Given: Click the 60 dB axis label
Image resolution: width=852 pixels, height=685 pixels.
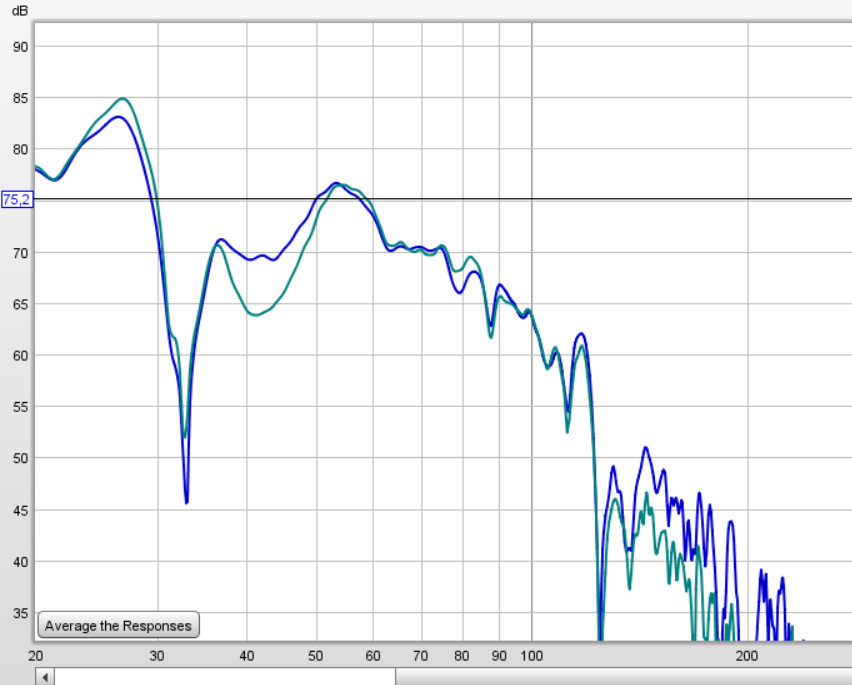Looking at the screenshot, I should tap(20, 356).
